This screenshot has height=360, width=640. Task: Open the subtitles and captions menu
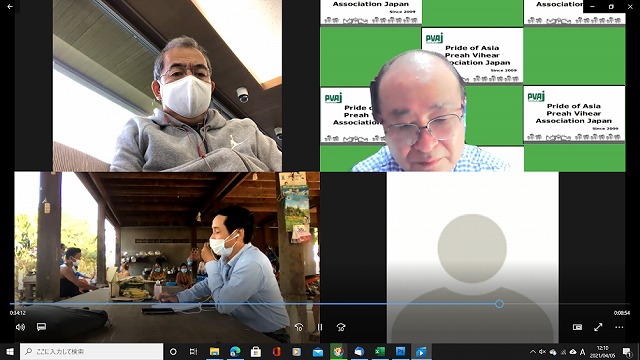[x=41, y=327]
